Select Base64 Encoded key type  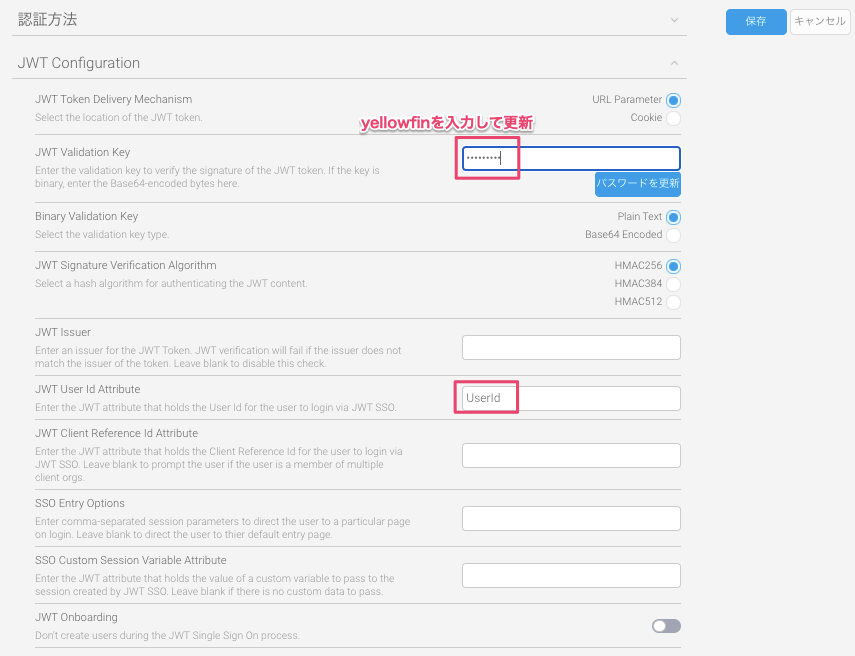(673, 235)
